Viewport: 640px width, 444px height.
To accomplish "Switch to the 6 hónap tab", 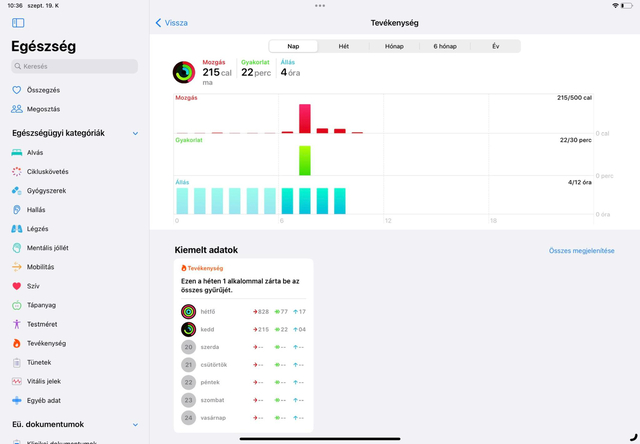I will tap(445, 46).
